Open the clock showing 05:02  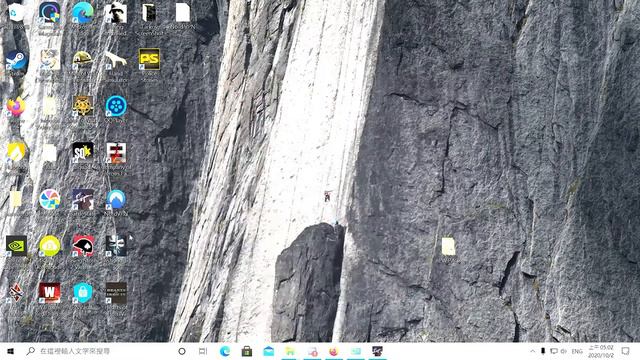(600, 351)
